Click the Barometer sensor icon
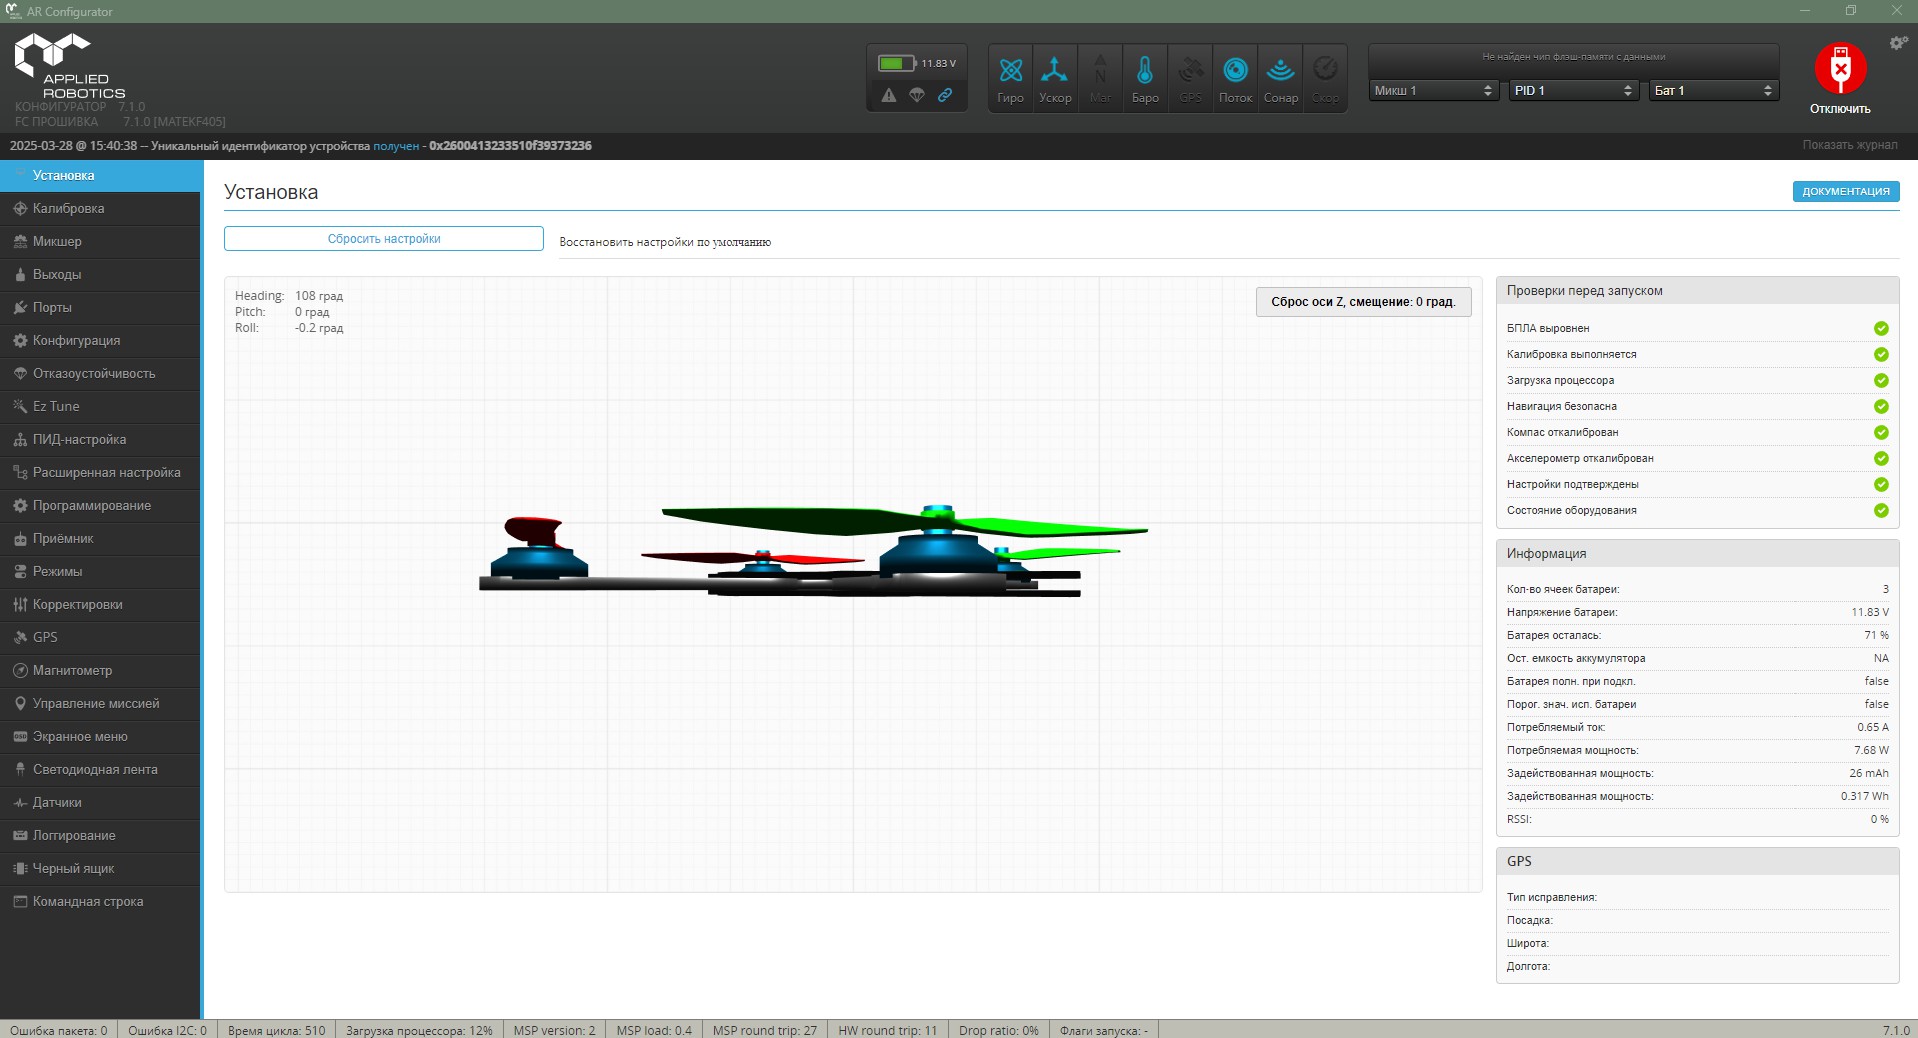 [x=1145, y=71]
